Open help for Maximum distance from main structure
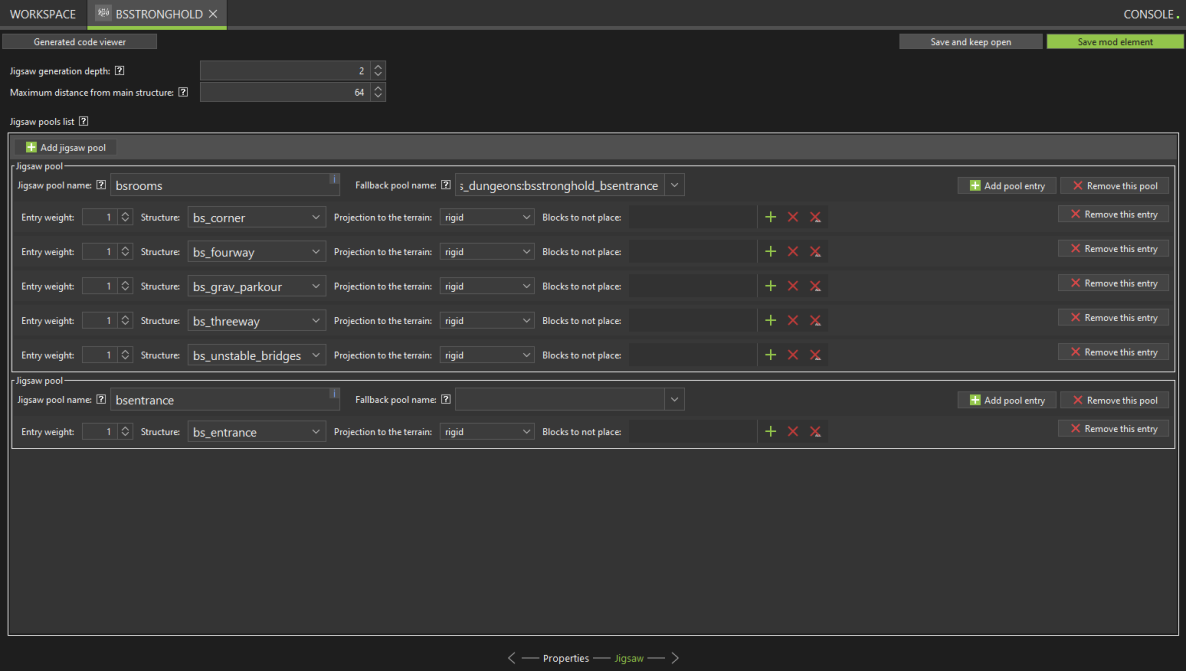 tap(183, 92)
